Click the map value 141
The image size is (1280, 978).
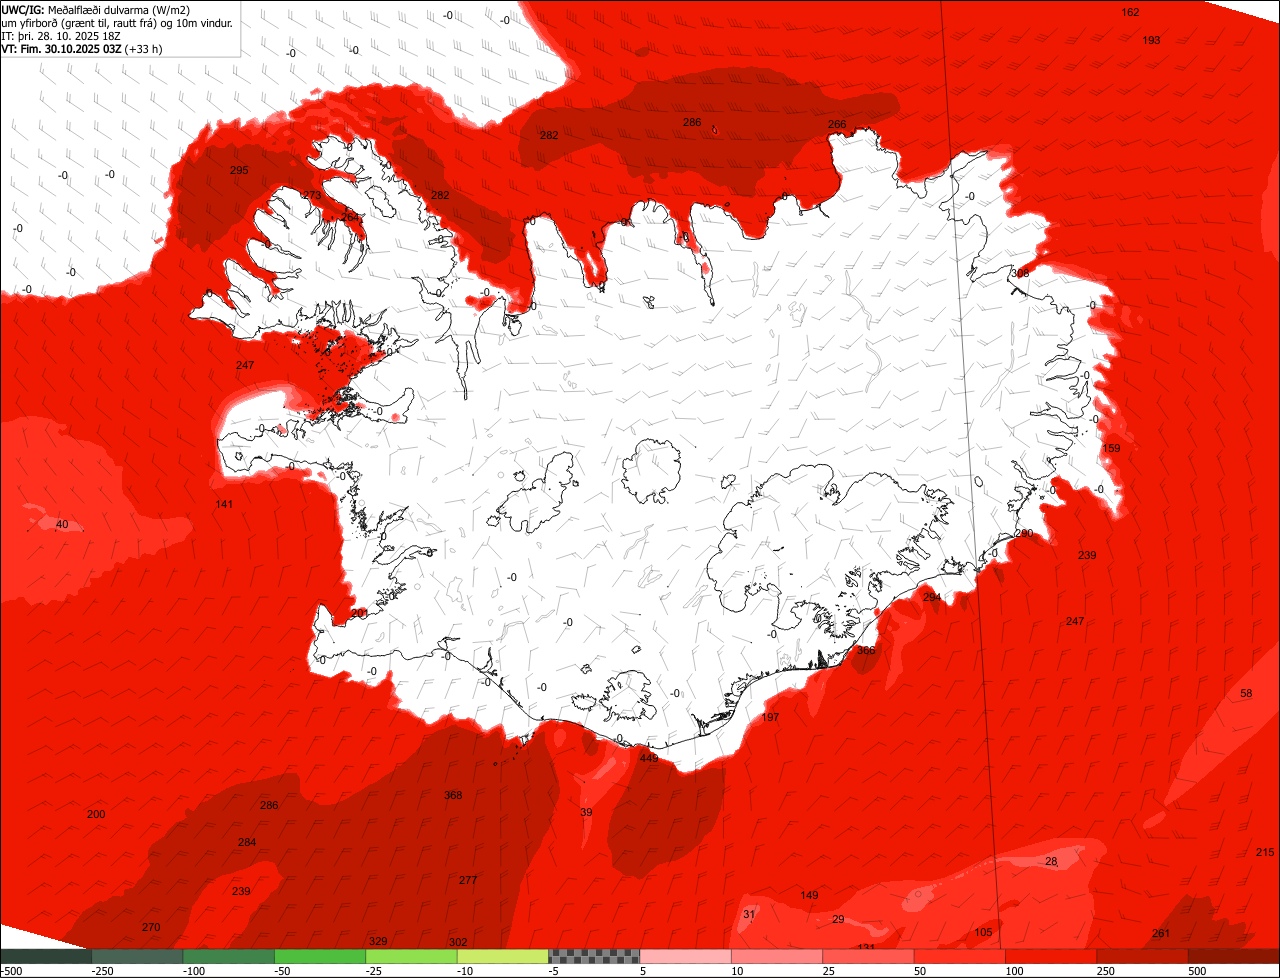[x=224, y=504]
